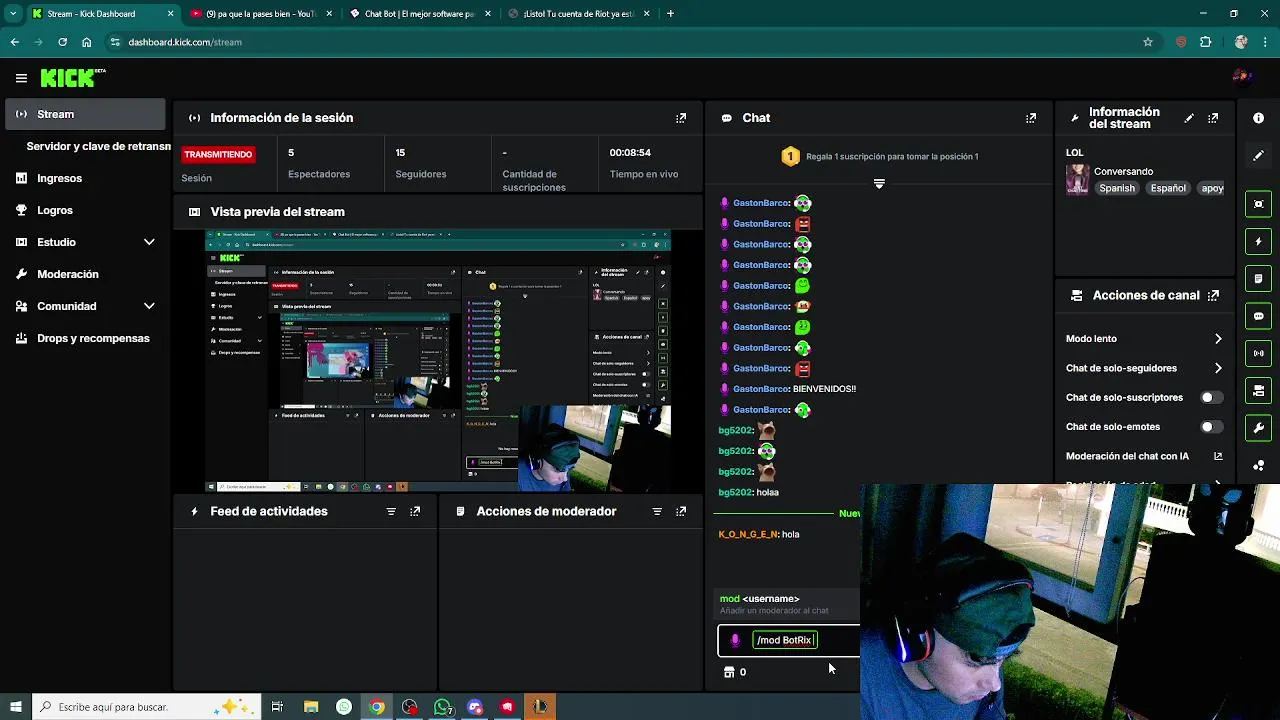Toggle Chat de solo-emotes switch
Screen dimensions: 1280x720
pos(1211,427)
